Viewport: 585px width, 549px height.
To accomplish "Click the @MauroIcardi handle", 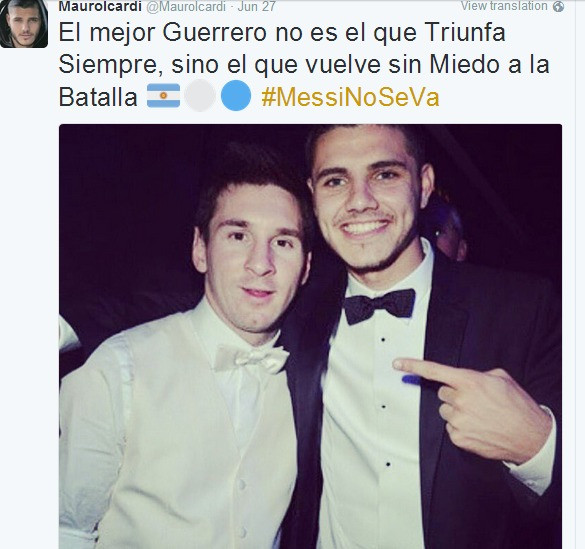I will pyautogui.click(x=185, y=7).
